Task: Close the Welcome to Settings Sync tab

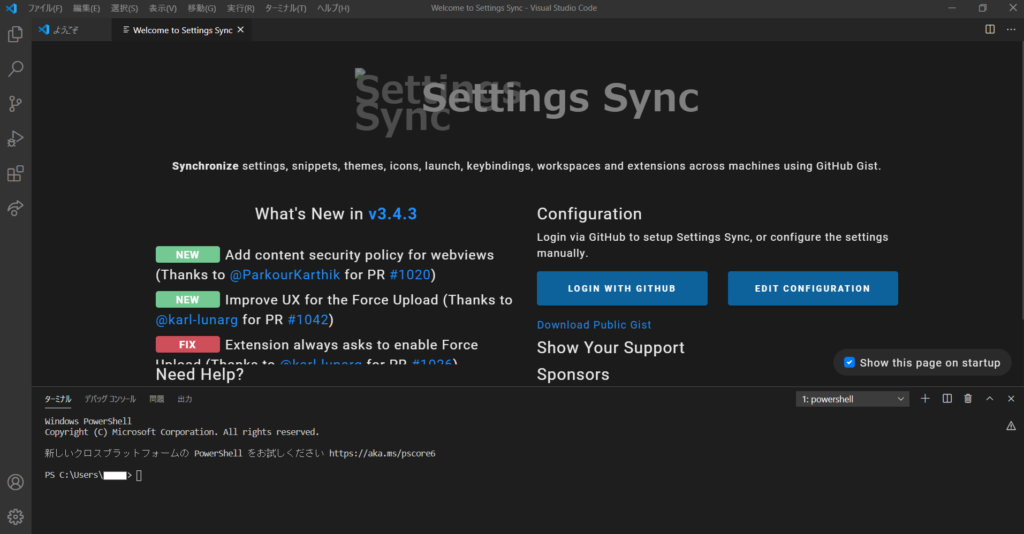Action: [240, 30]
